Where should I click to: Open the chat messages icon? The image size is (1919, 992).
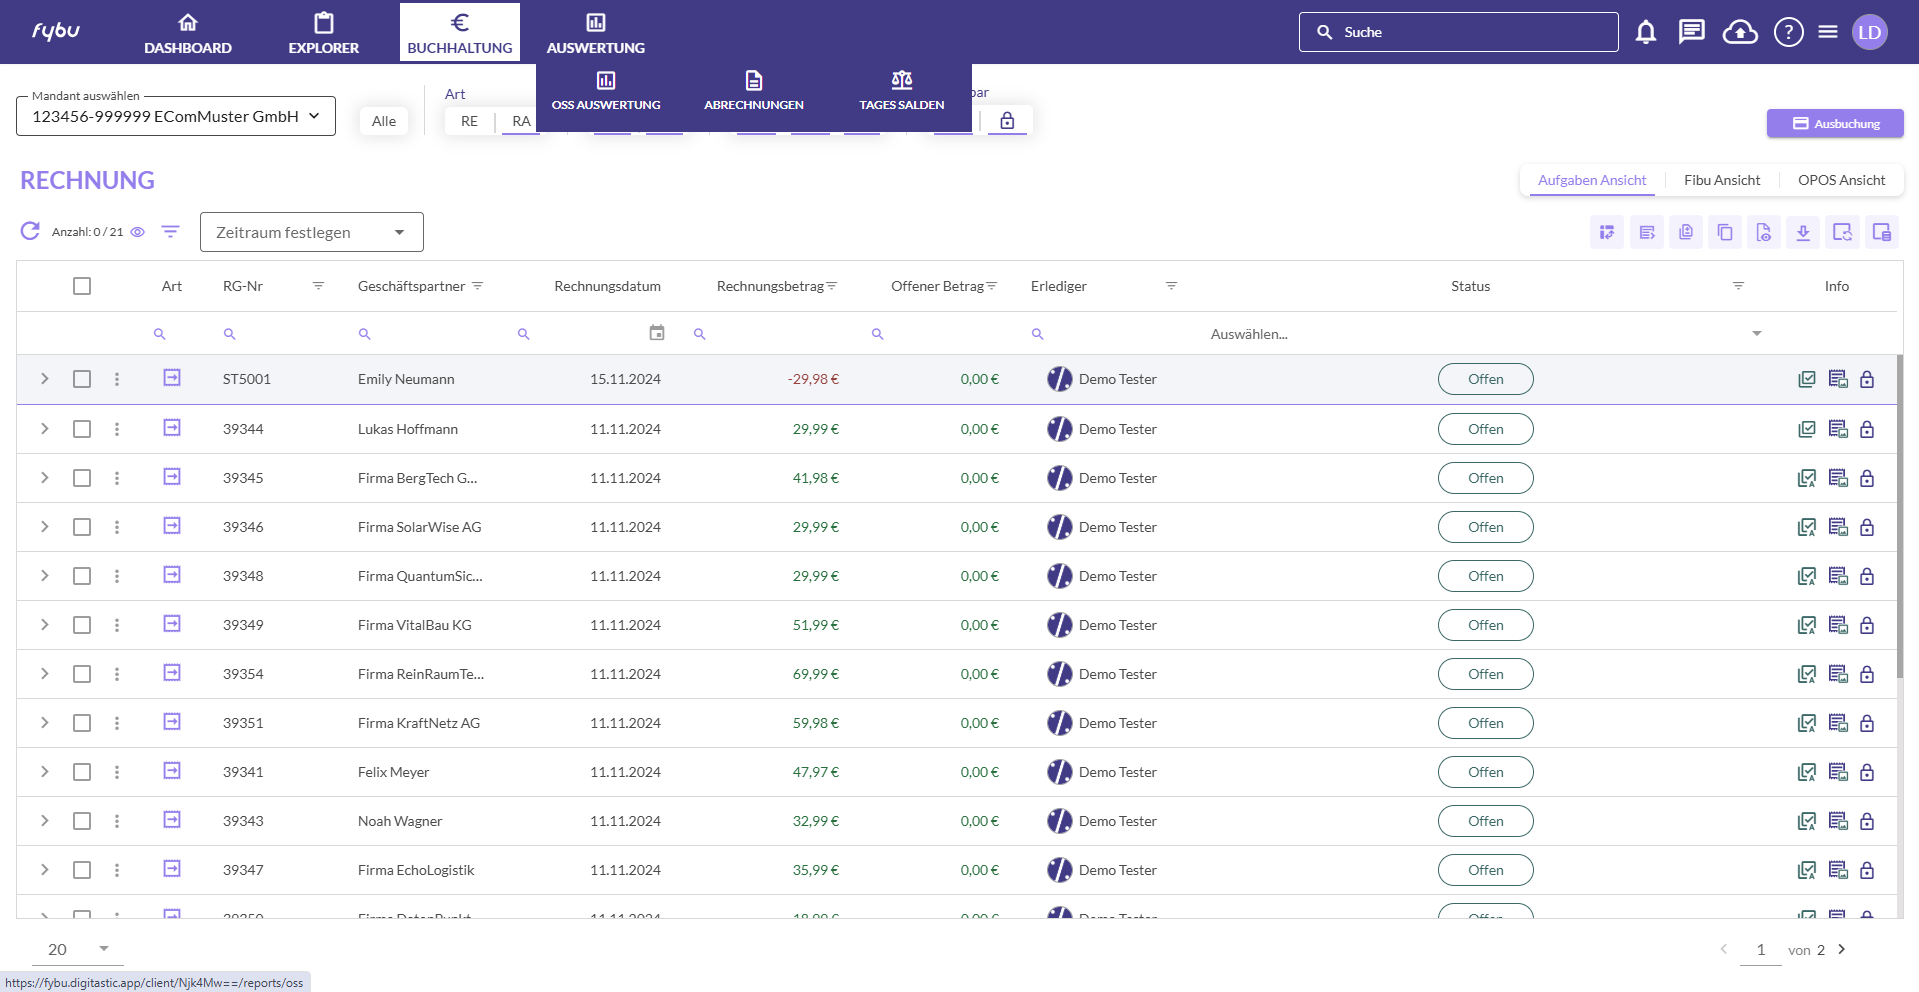pos(1691,32)
